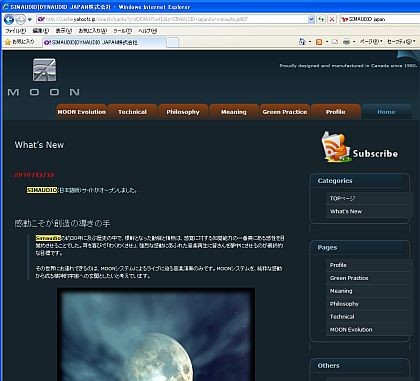Image resolution: width=420 pixels, height=381 pixels.
Task: Stop loading with the red X icon
Action: 332,19
